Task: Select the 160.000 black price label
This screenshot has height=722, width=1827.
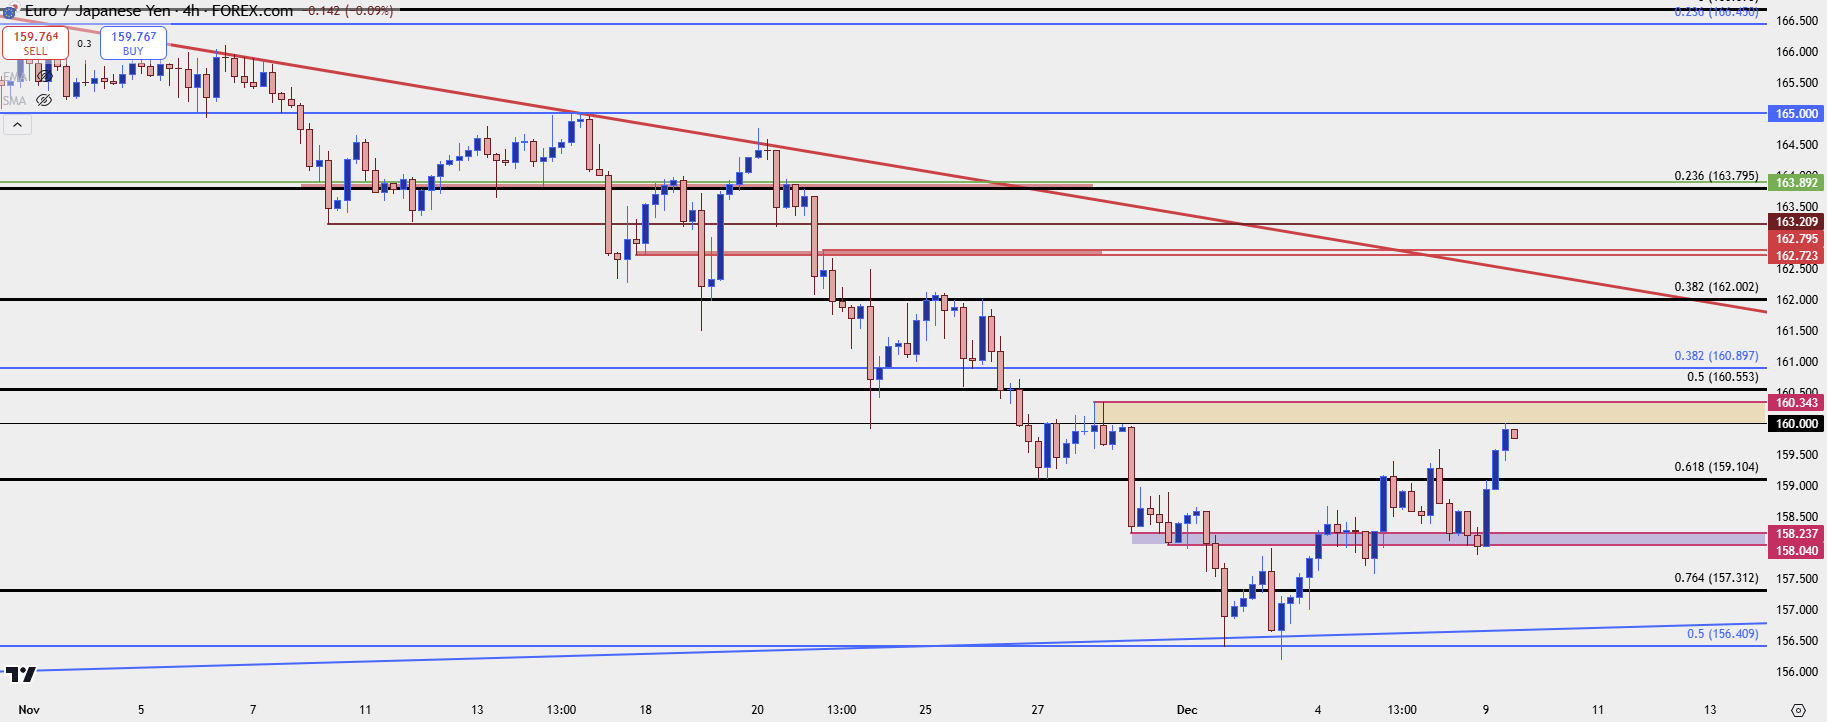Action: [1796, 424]
